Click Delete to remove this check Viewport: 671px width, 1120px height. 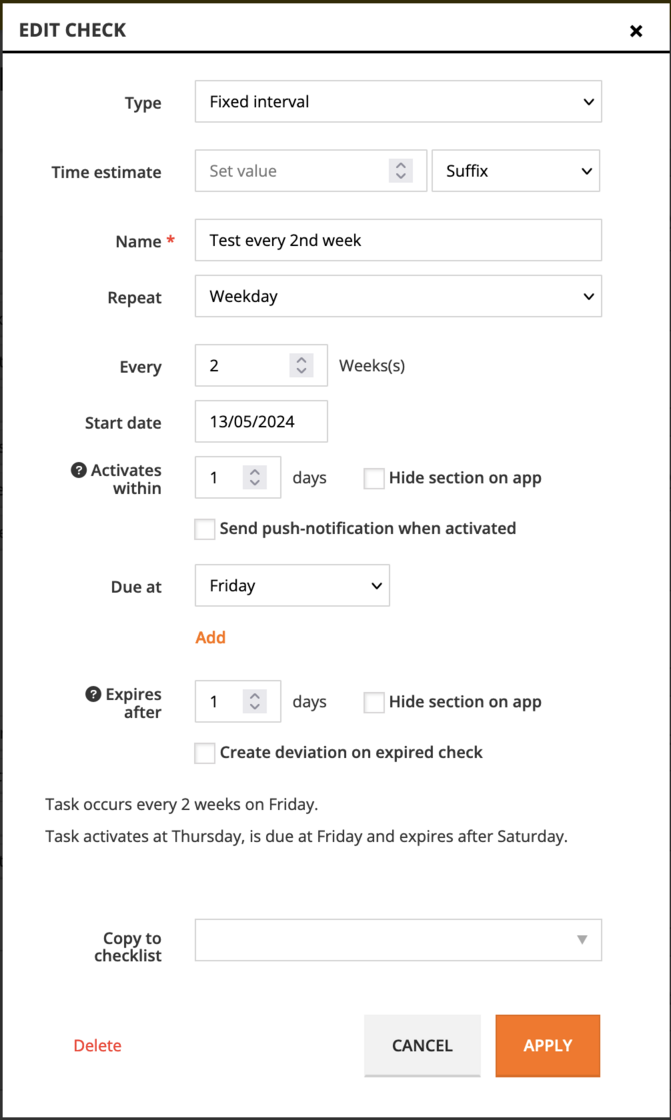(x=96, y=1045)
